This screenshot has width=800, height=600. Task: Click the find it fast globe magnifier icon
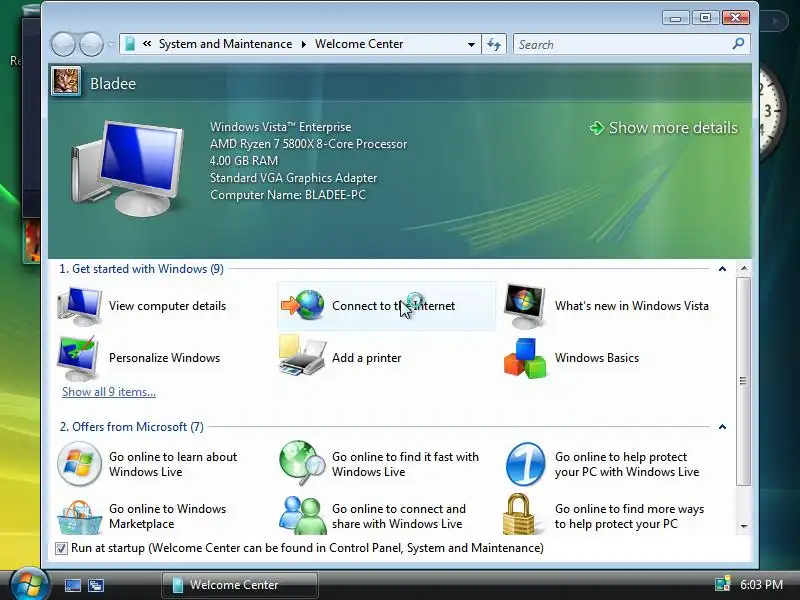tap(302, 463)
